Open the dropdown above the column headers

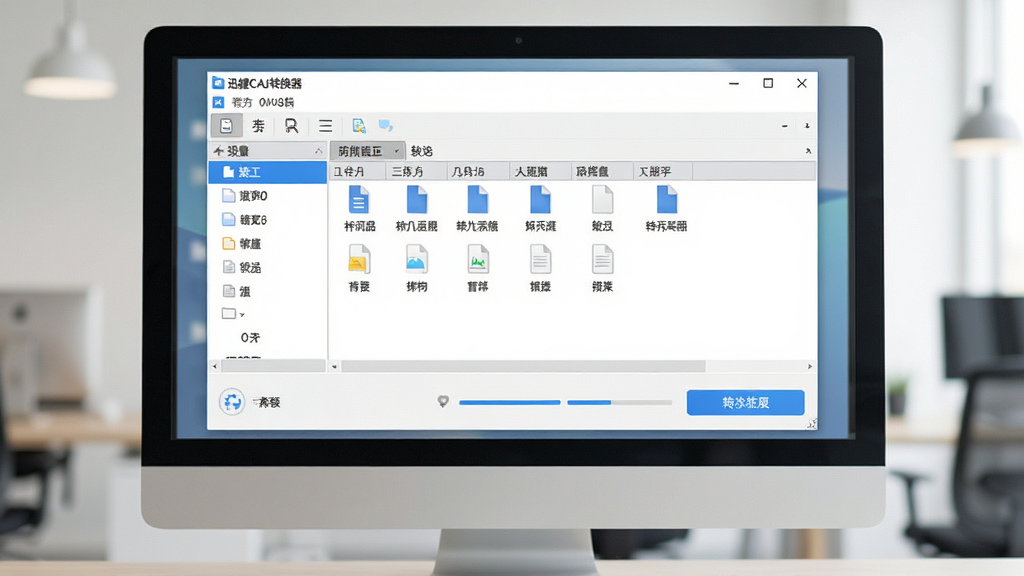[x=368, y=151]
